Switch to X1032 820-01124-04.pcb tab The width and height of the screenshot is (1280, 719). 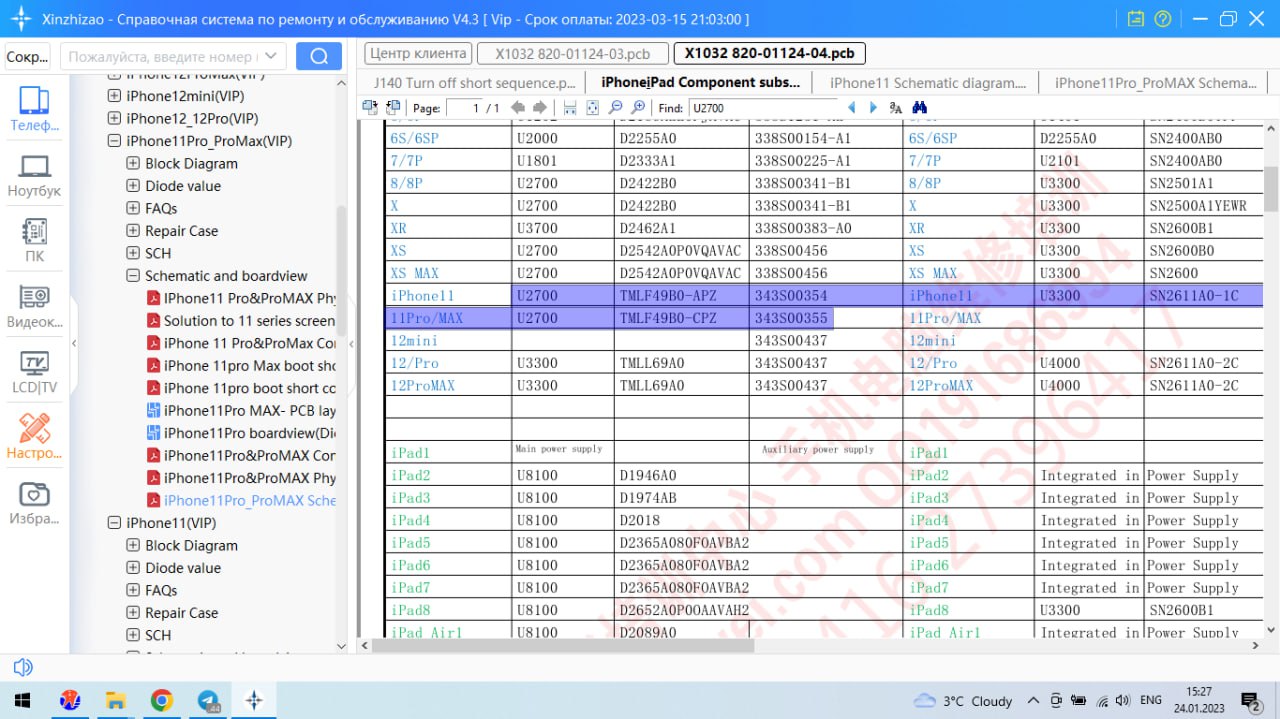coord(770,54)
